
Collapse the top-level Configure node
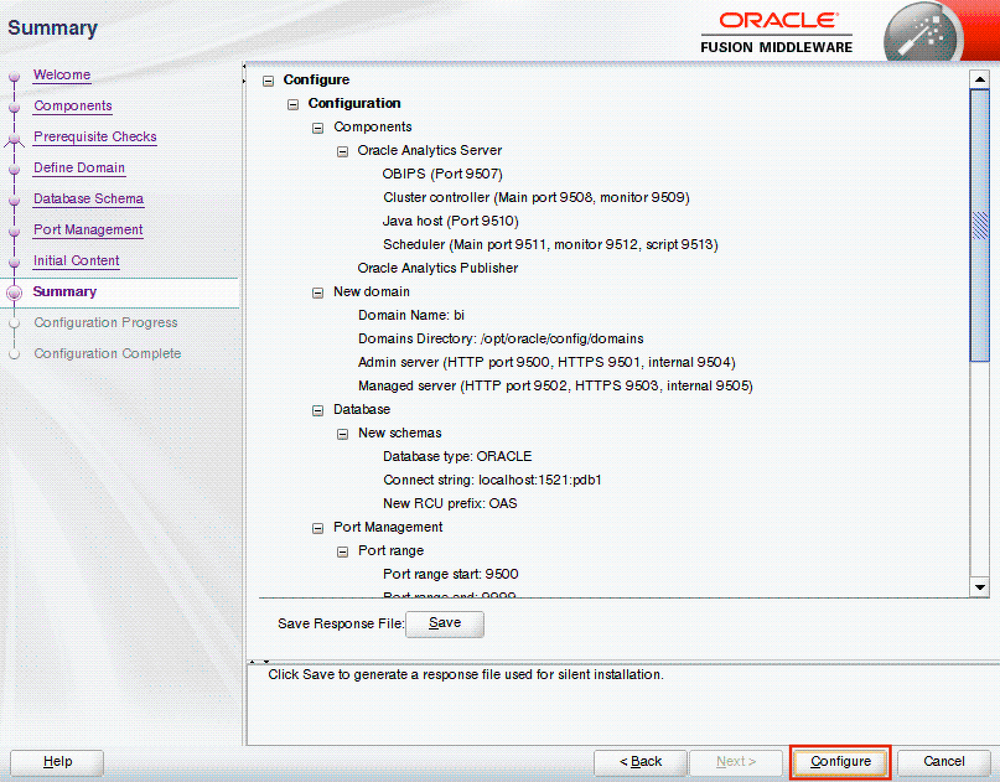point(268,81)
